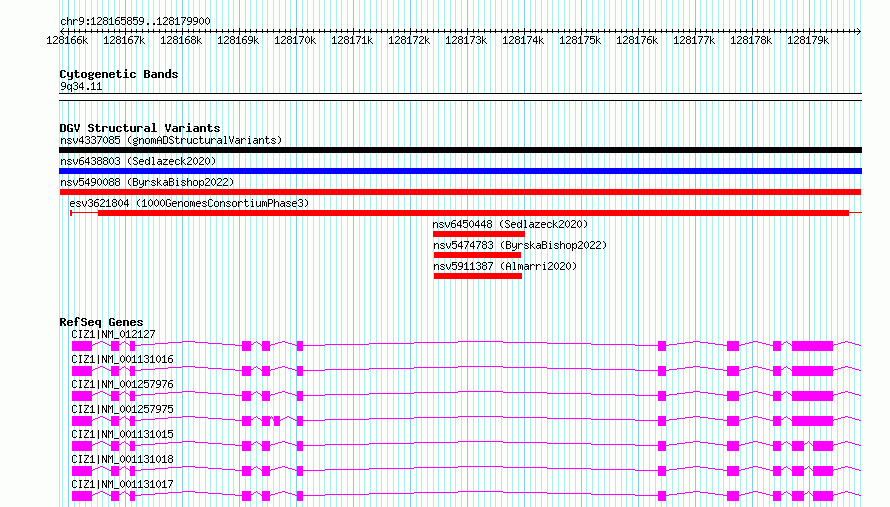Open the esv3621804 label link
The width and height of the screenshot is (890, 507).
tap(189, 203)
